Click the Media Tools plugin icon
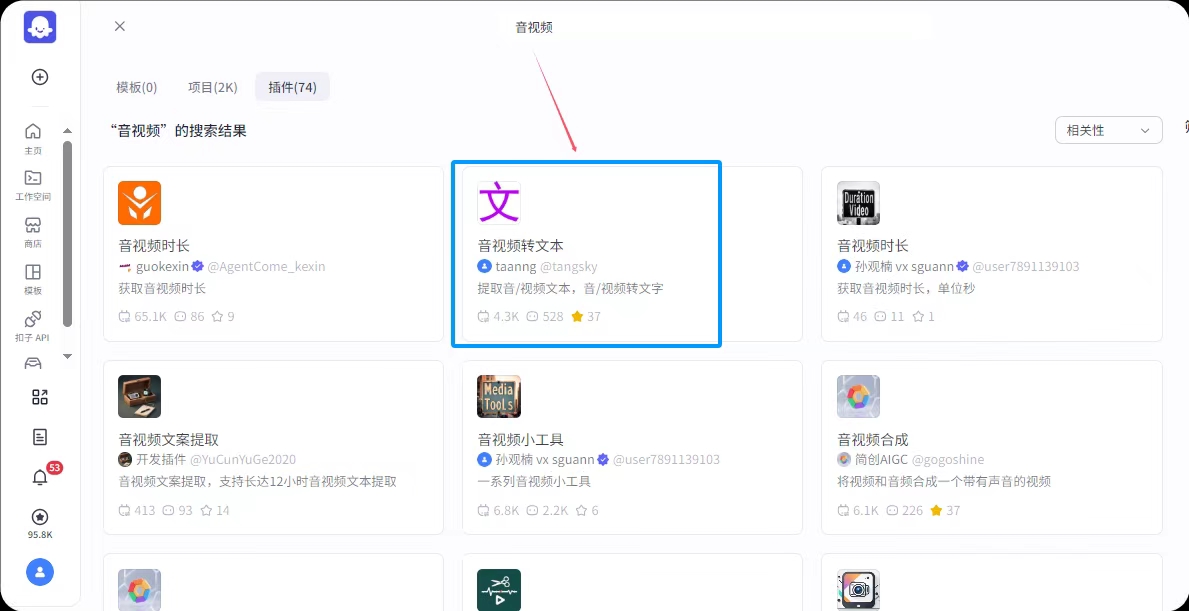 (x=499, y=396)
